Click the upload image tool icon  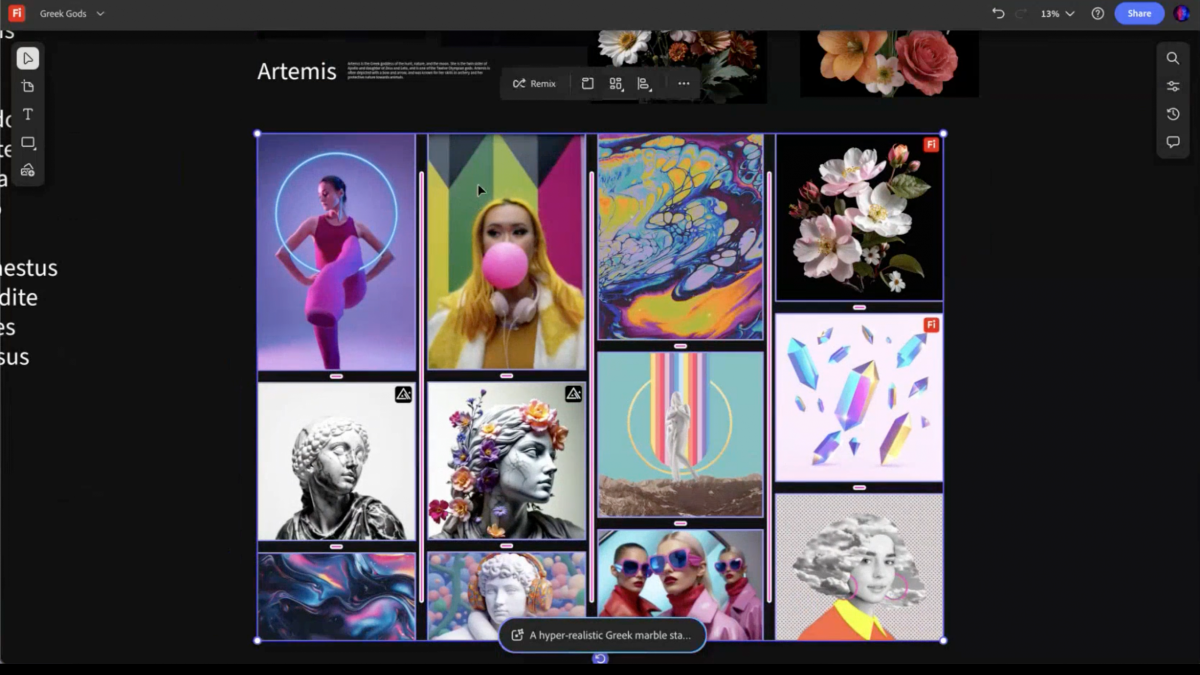(x=28, y=170)
